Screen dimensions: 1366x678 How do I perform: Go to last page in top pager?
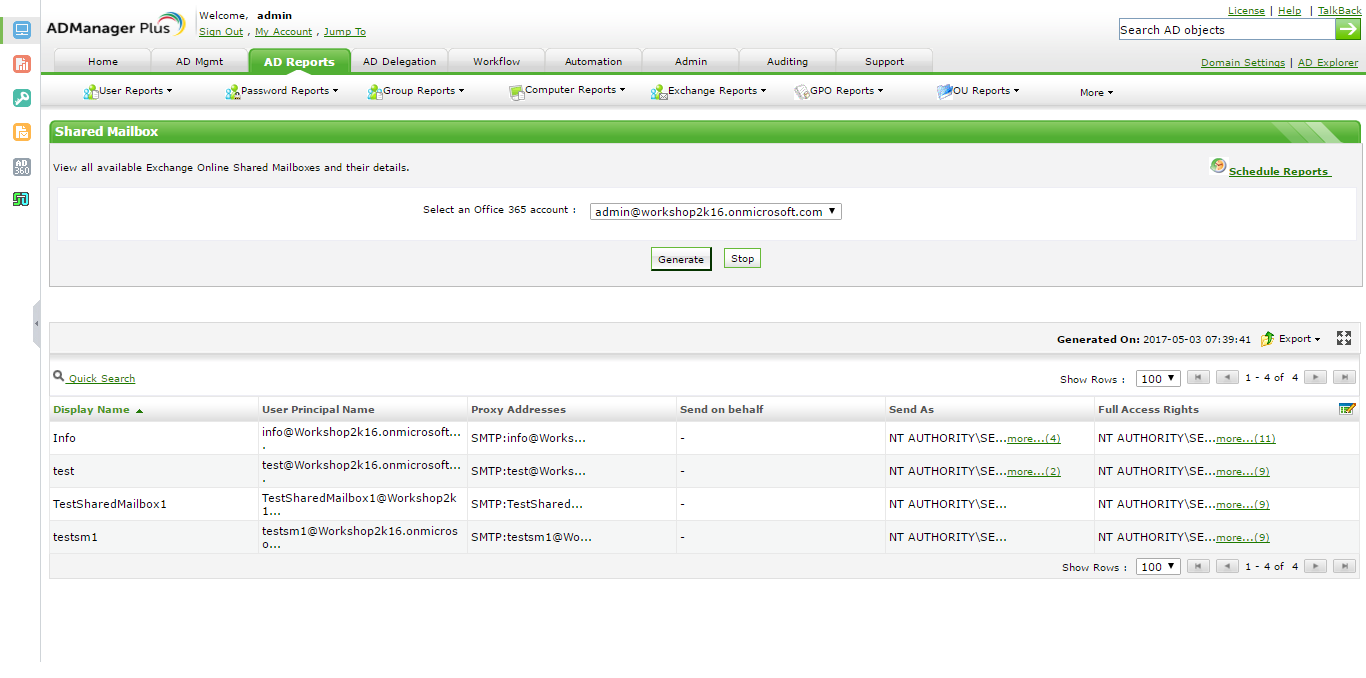[1345, 378]
